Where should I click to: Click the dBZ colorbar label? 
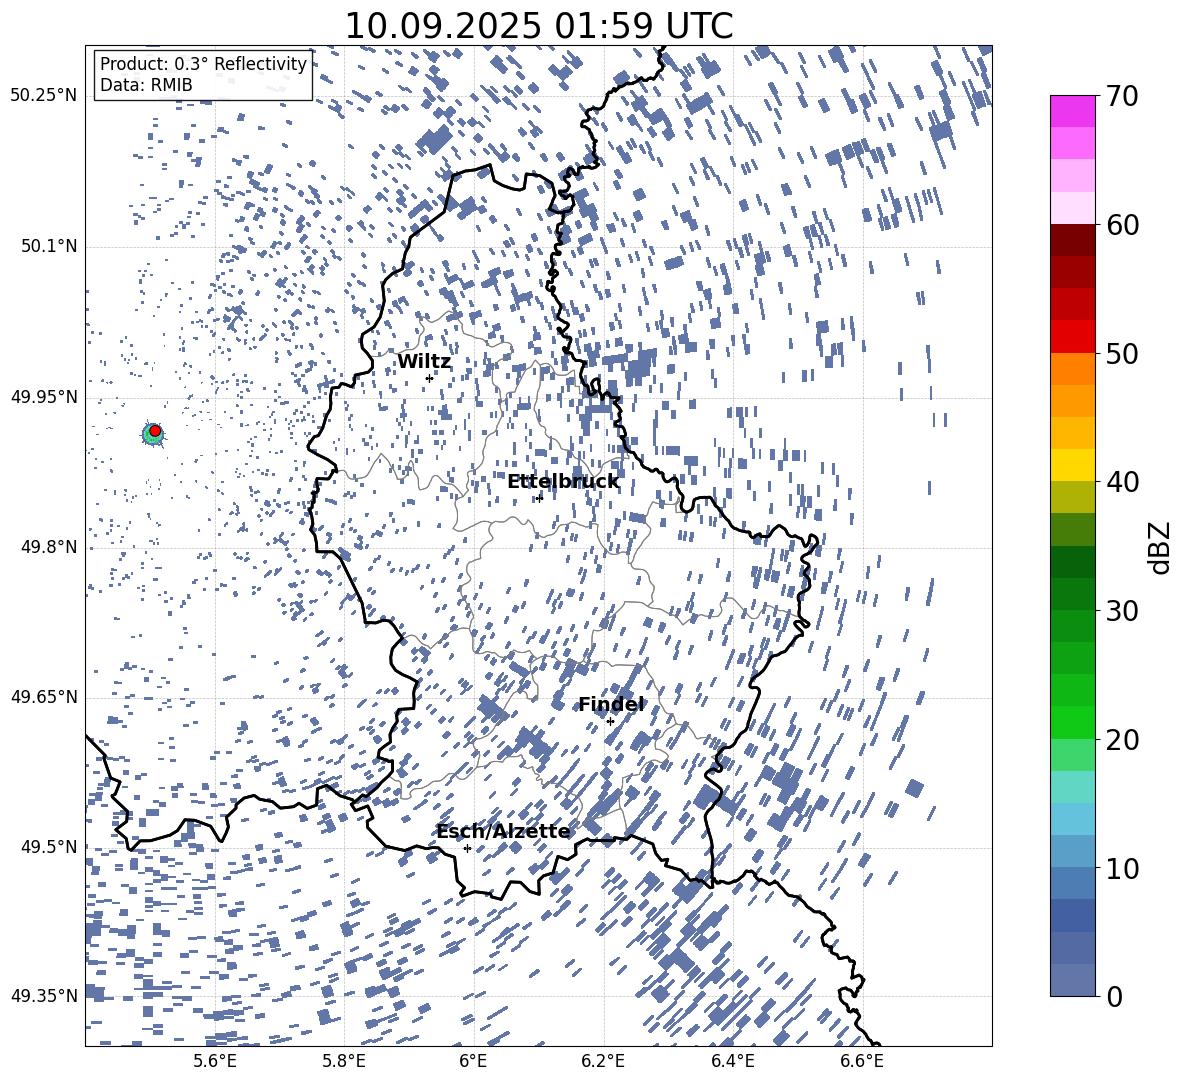pyautogui.click(x=1160, y=547)
